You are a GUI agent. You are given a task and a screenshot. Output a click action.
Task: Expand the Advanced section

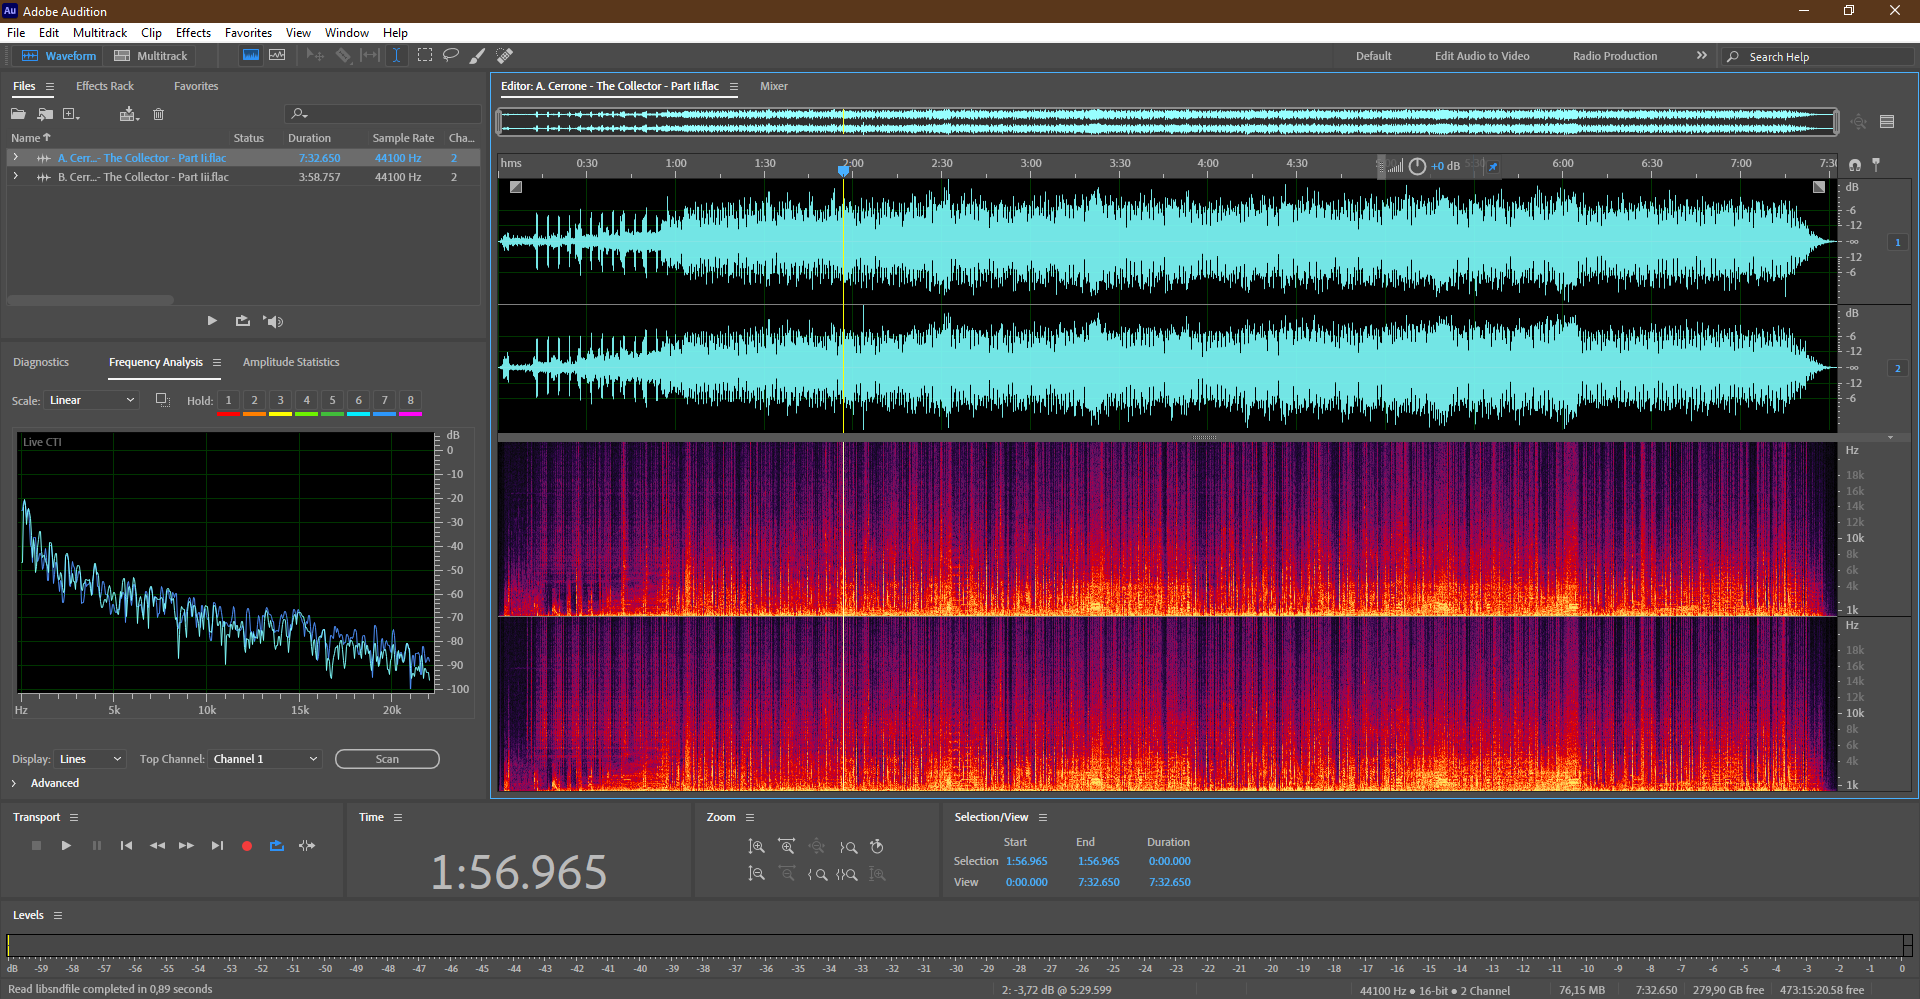click(14, 783)
